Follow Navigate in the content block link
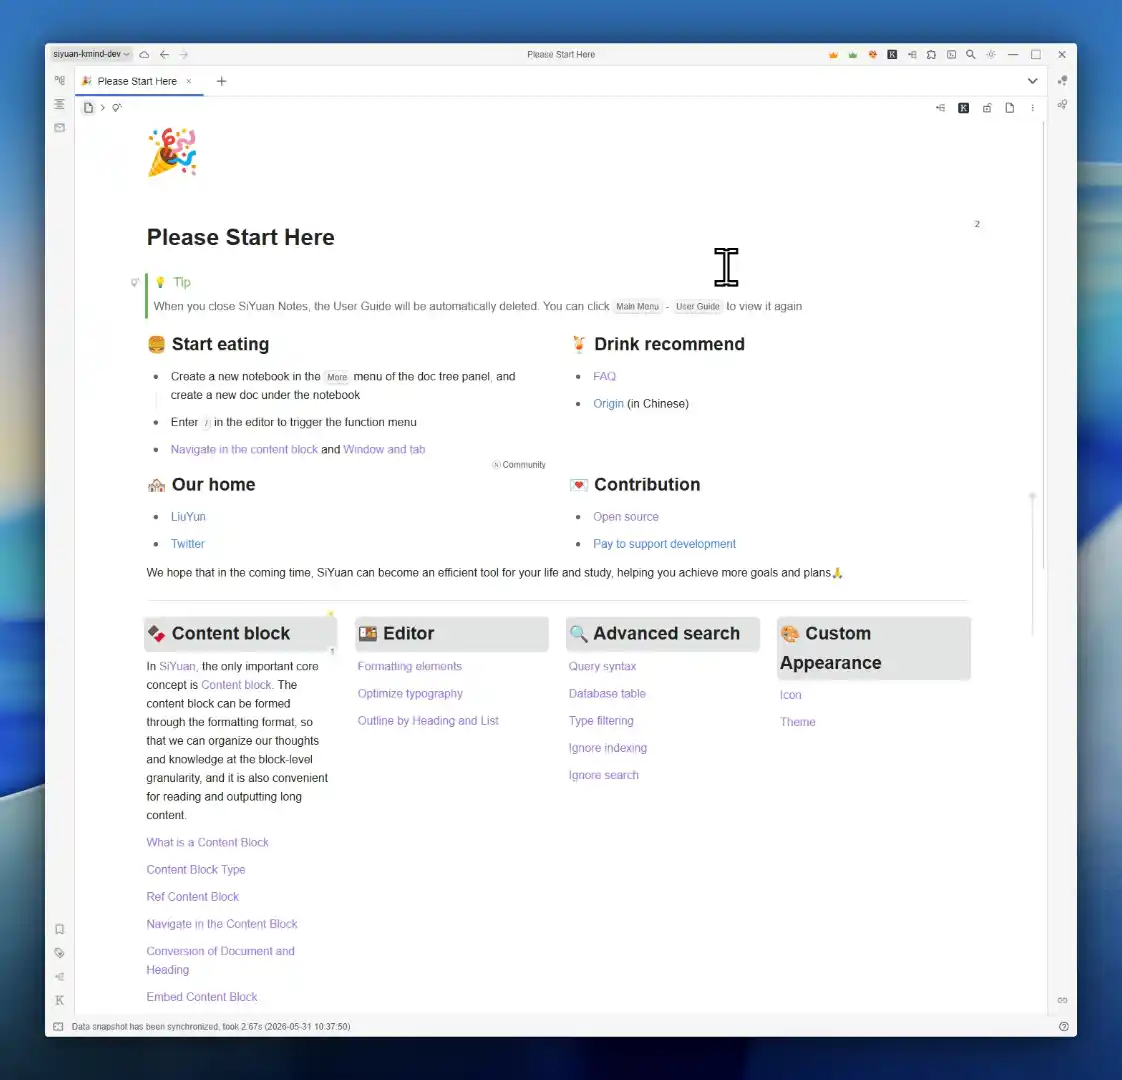 coord(244,449)
